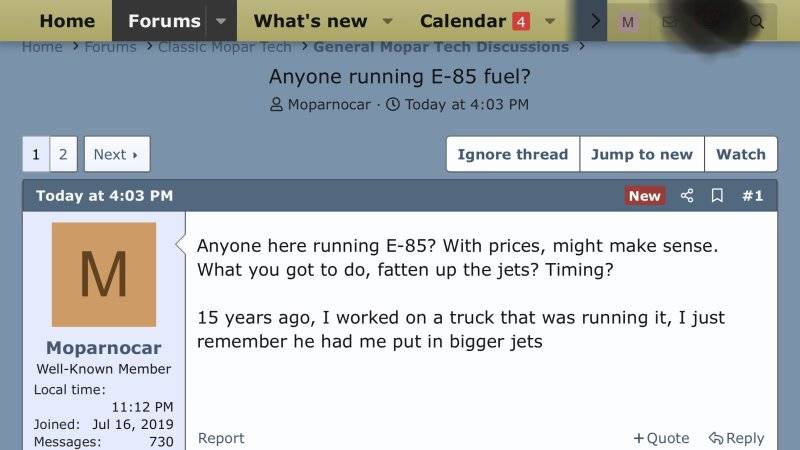The image size is (800, 450).
Task: Open General Mopar Tech Discussions breadcrumb
Action: pos(441,47)
